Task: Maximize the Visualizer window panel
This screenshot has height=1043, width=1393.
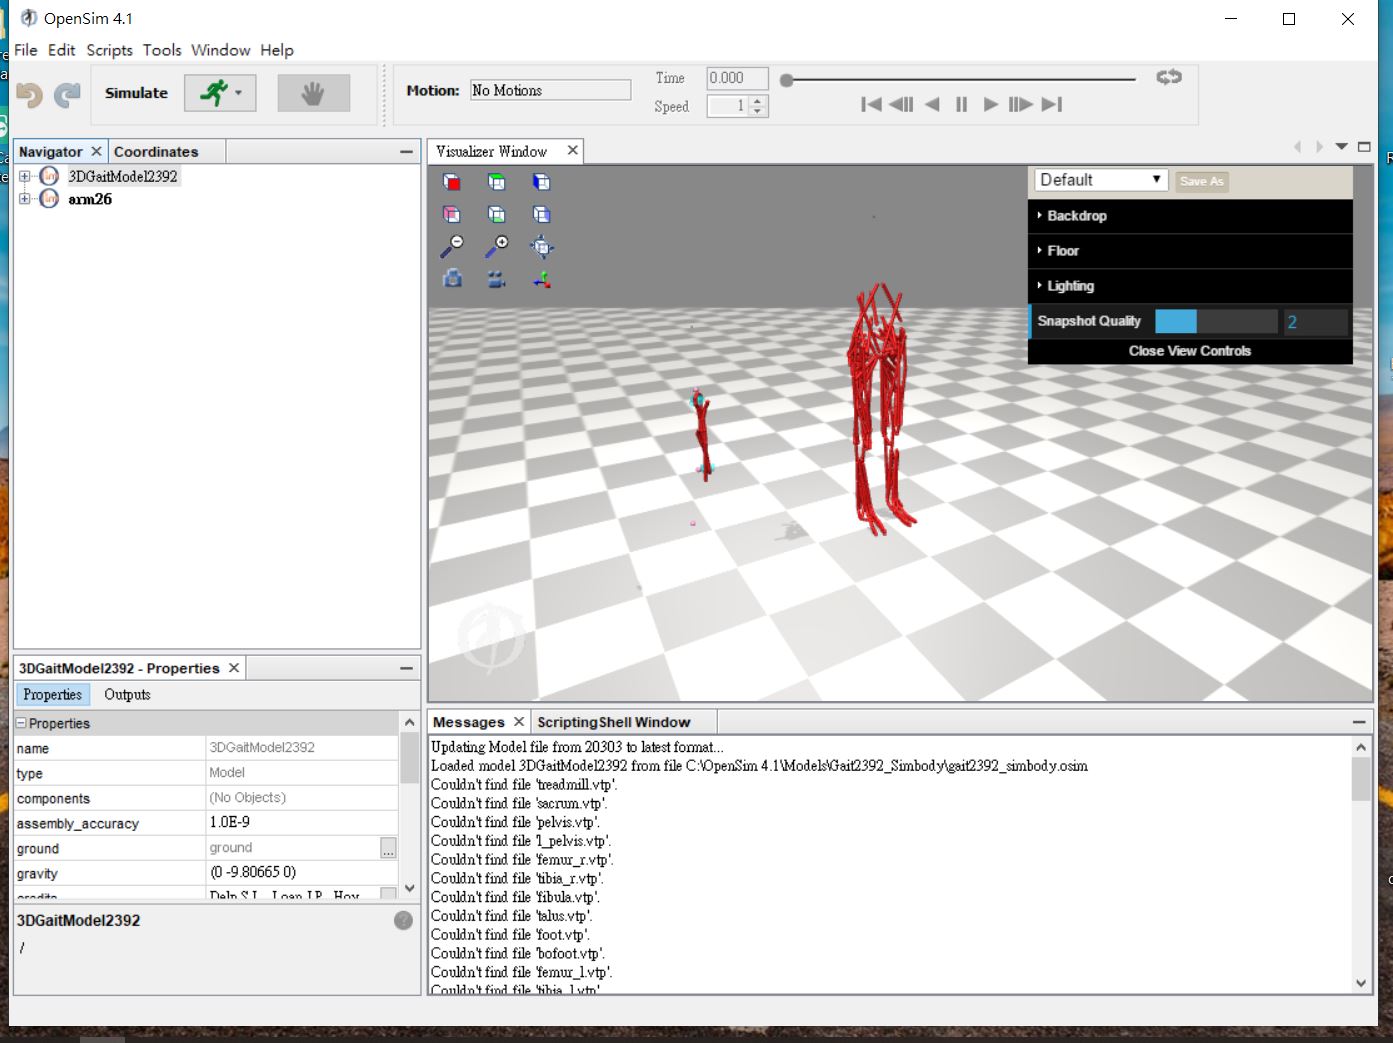Action: point(1364,147)
